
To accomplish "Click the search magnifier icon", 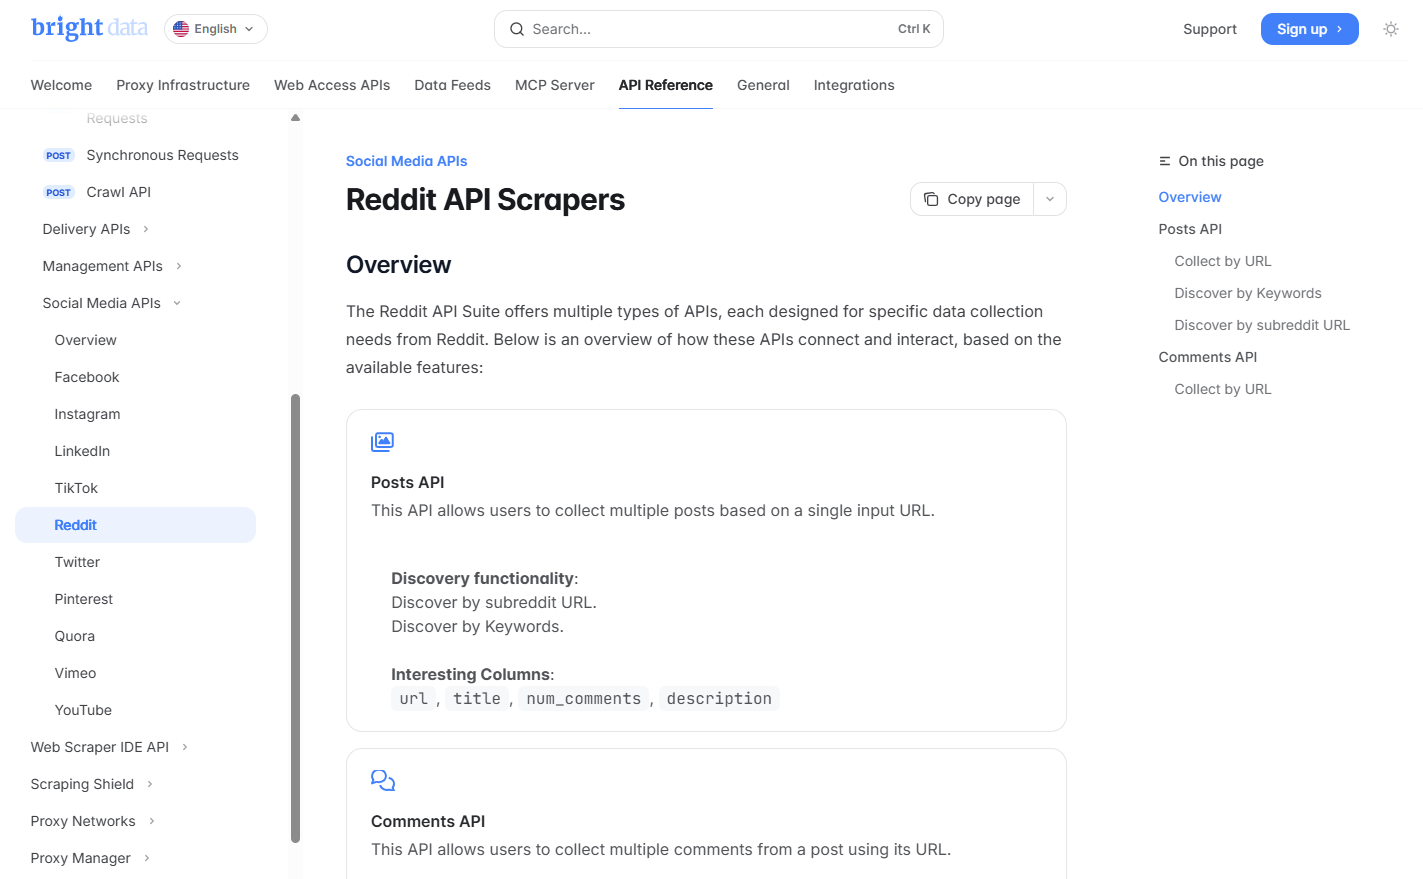I will [517, 29].
